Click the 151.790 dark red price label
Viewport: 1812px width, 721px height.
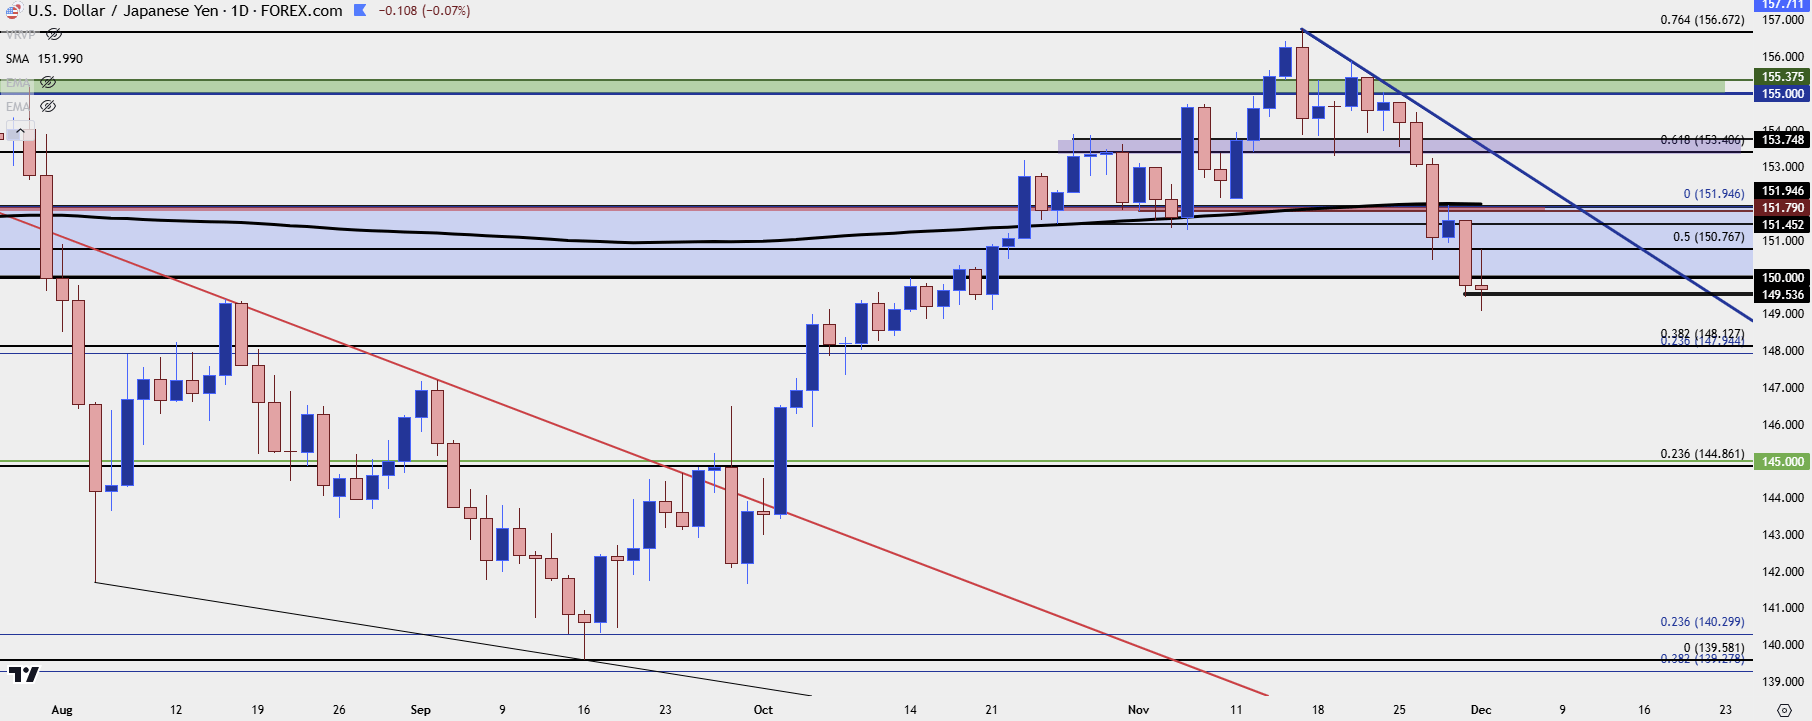[x=1782, y=208]
